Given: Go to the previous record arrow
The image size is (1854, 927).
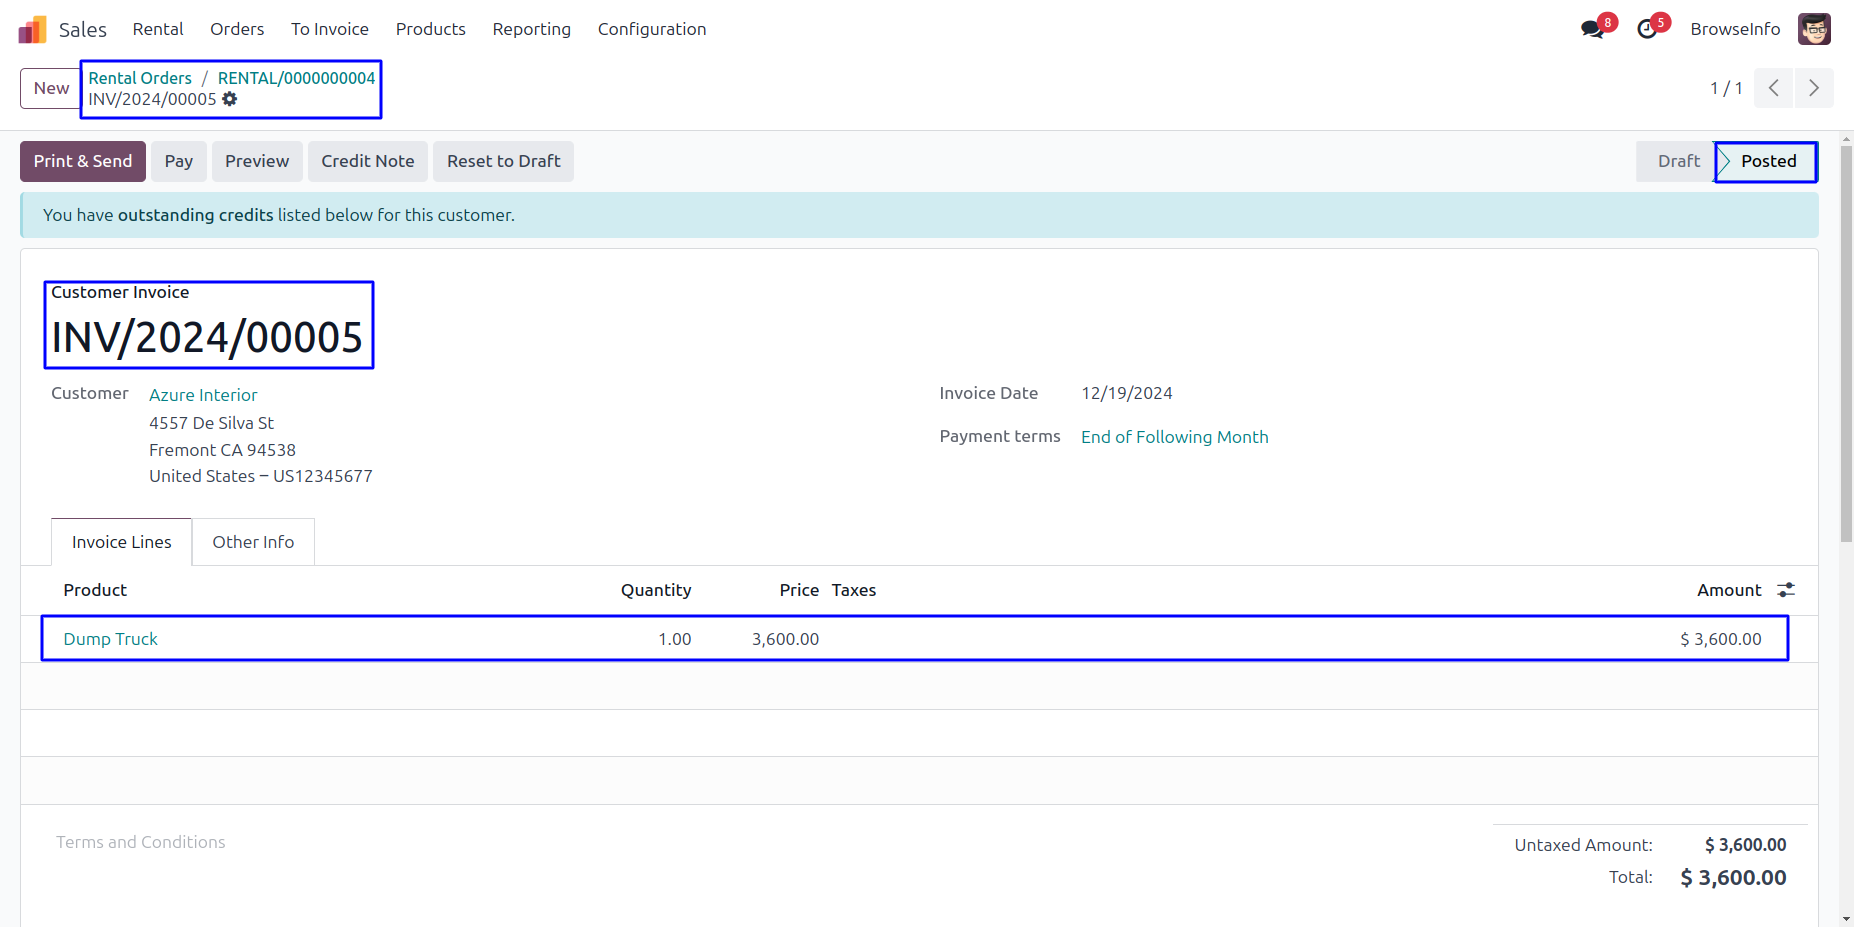Looking at the screenshot, I should coord(1773,88).
